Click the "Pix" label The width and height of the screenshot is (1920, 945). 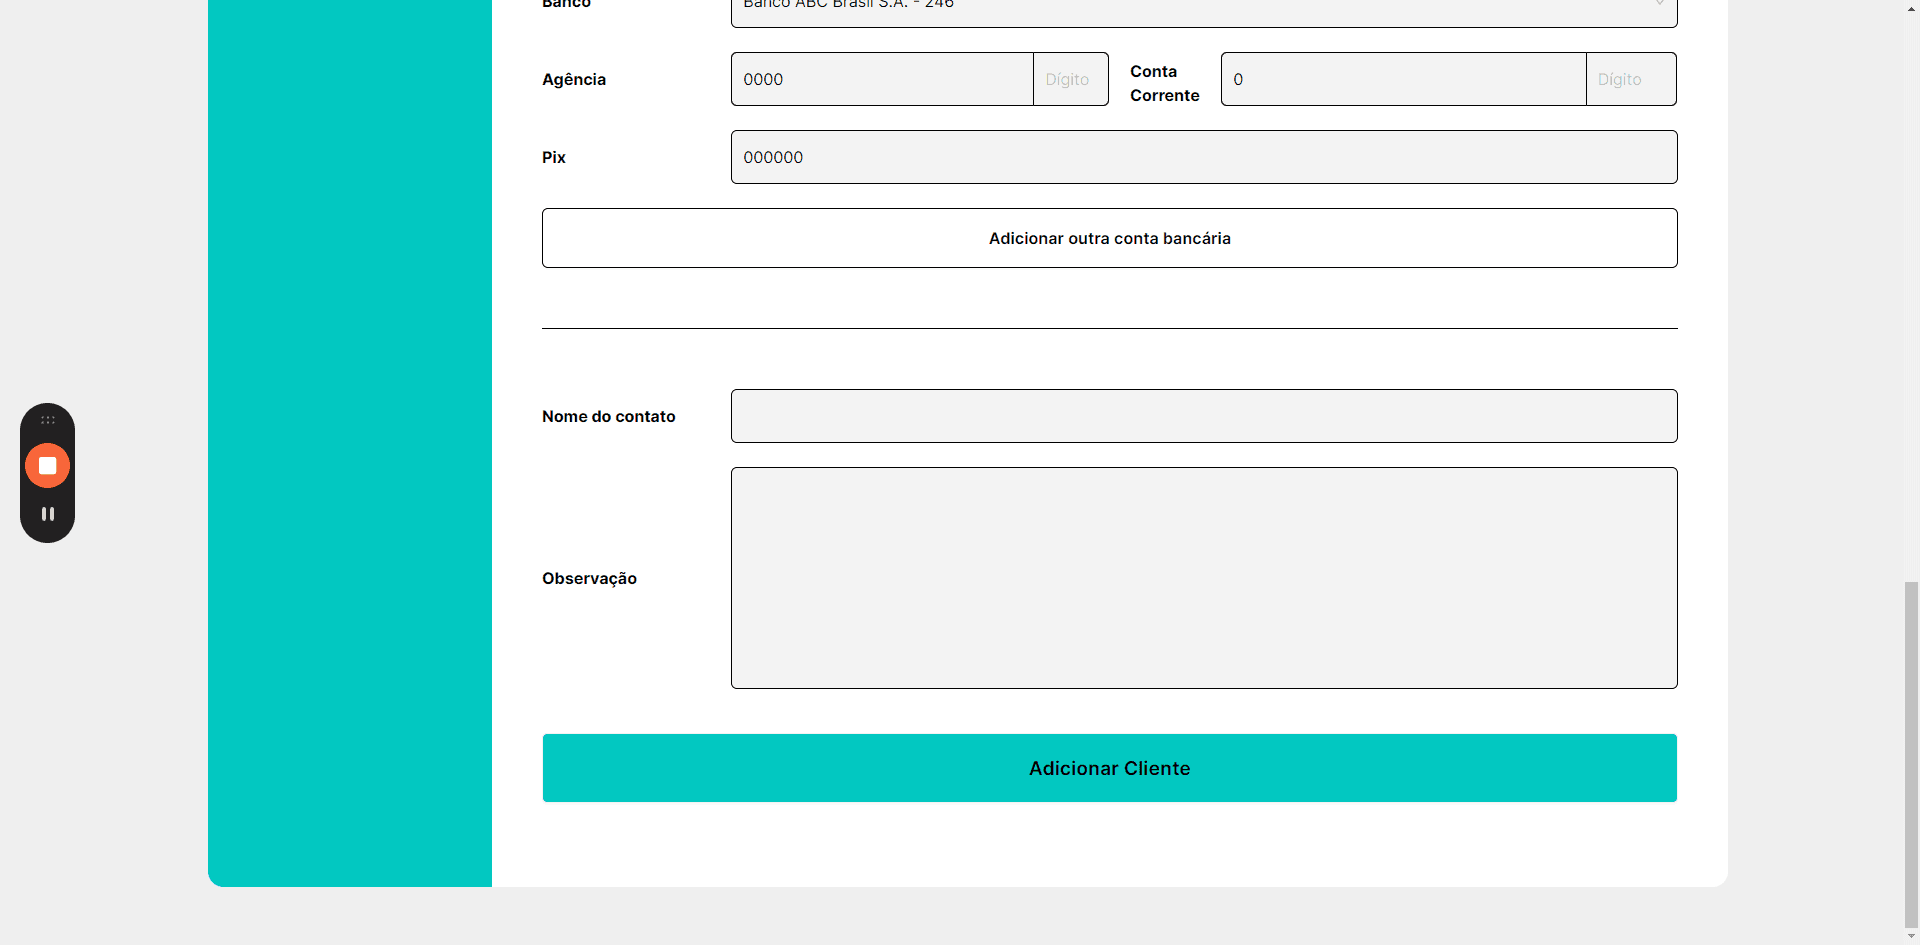tap(554, 157)
